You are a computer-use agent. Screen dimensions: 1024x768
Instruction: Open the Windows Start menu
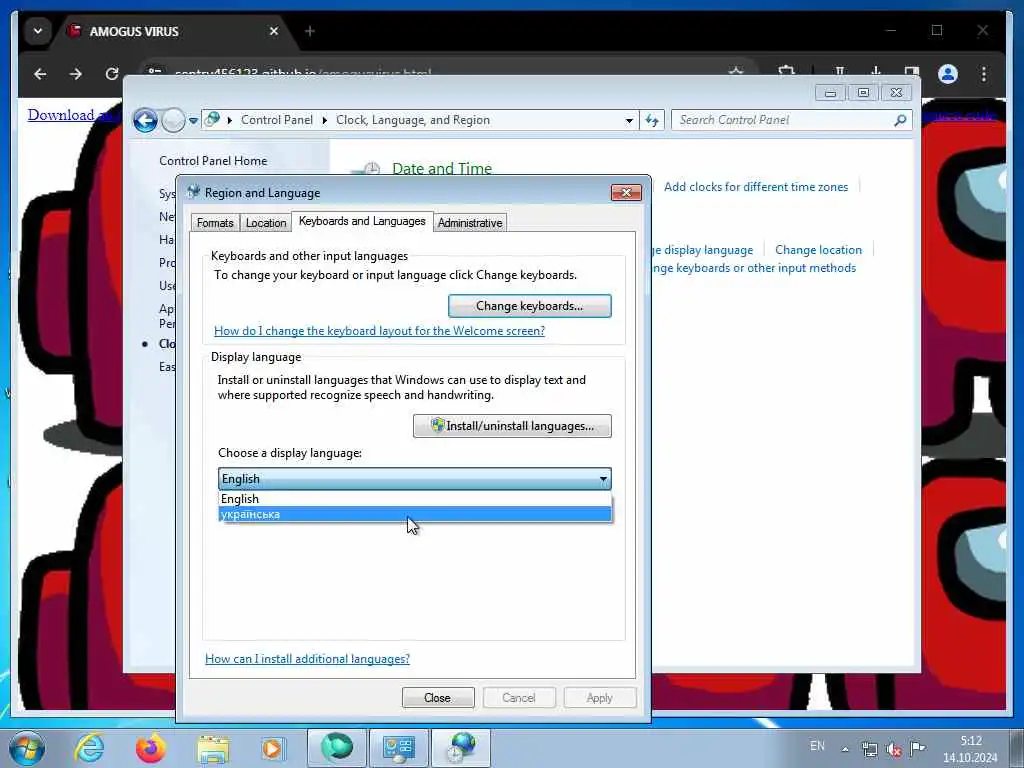click(x=27, y=748)
